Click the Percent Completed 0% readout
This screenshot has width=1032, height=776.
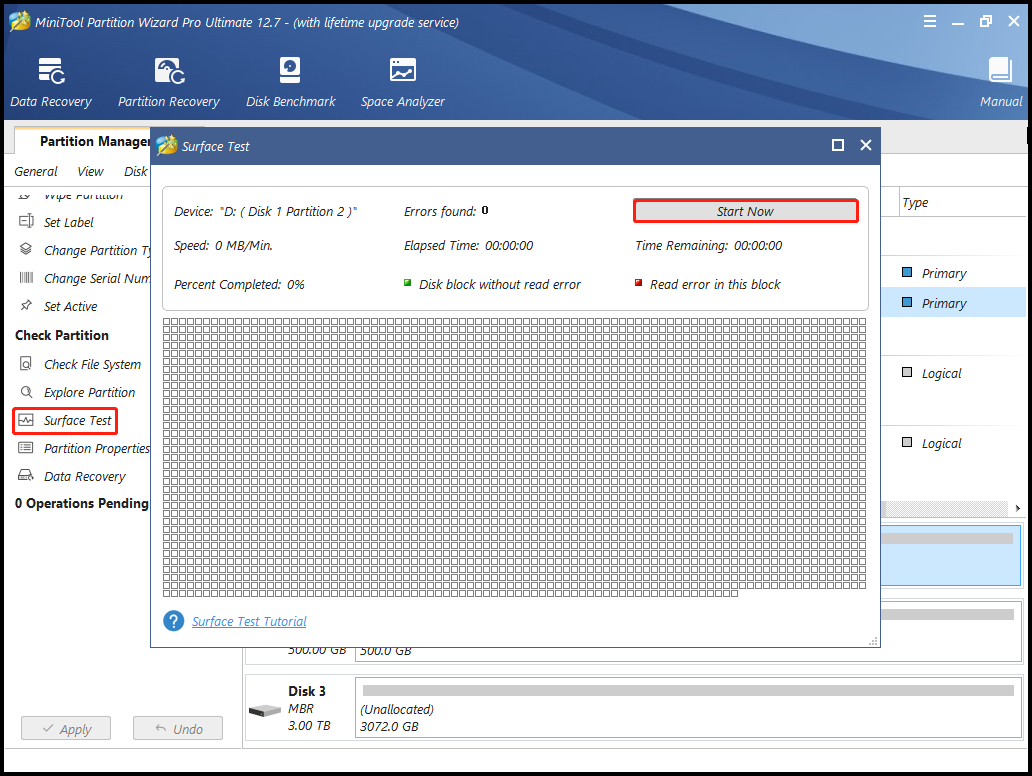click(x=239, y=284)
